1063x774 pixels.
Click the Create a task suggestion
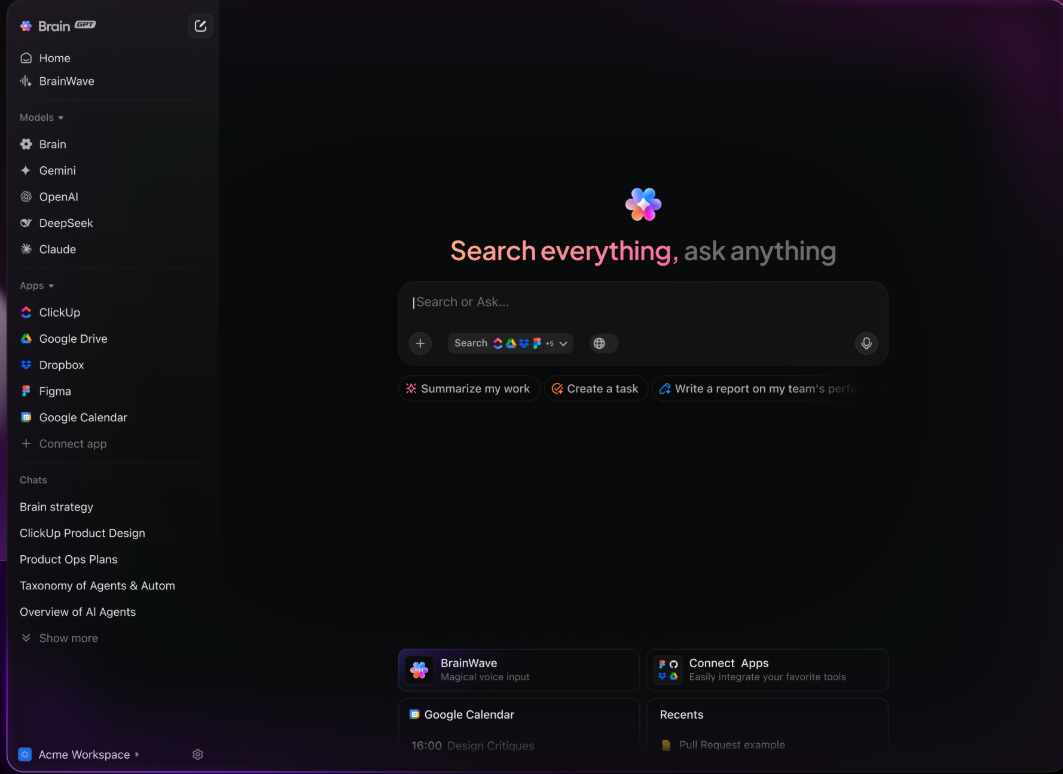tap(596, 388)
